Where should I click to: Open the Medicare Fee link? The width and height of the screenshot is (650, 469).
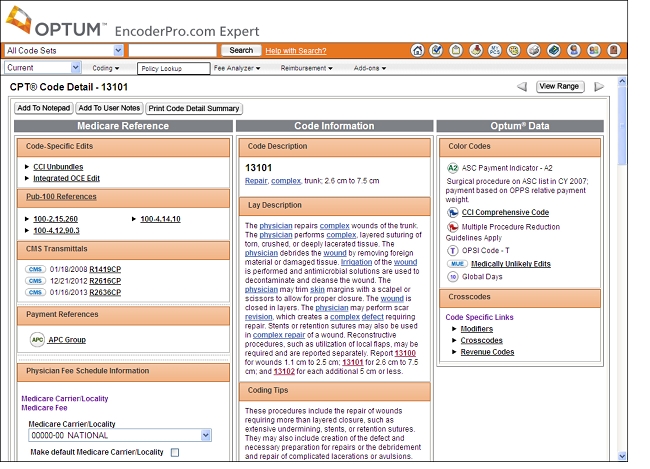point(44,408)
